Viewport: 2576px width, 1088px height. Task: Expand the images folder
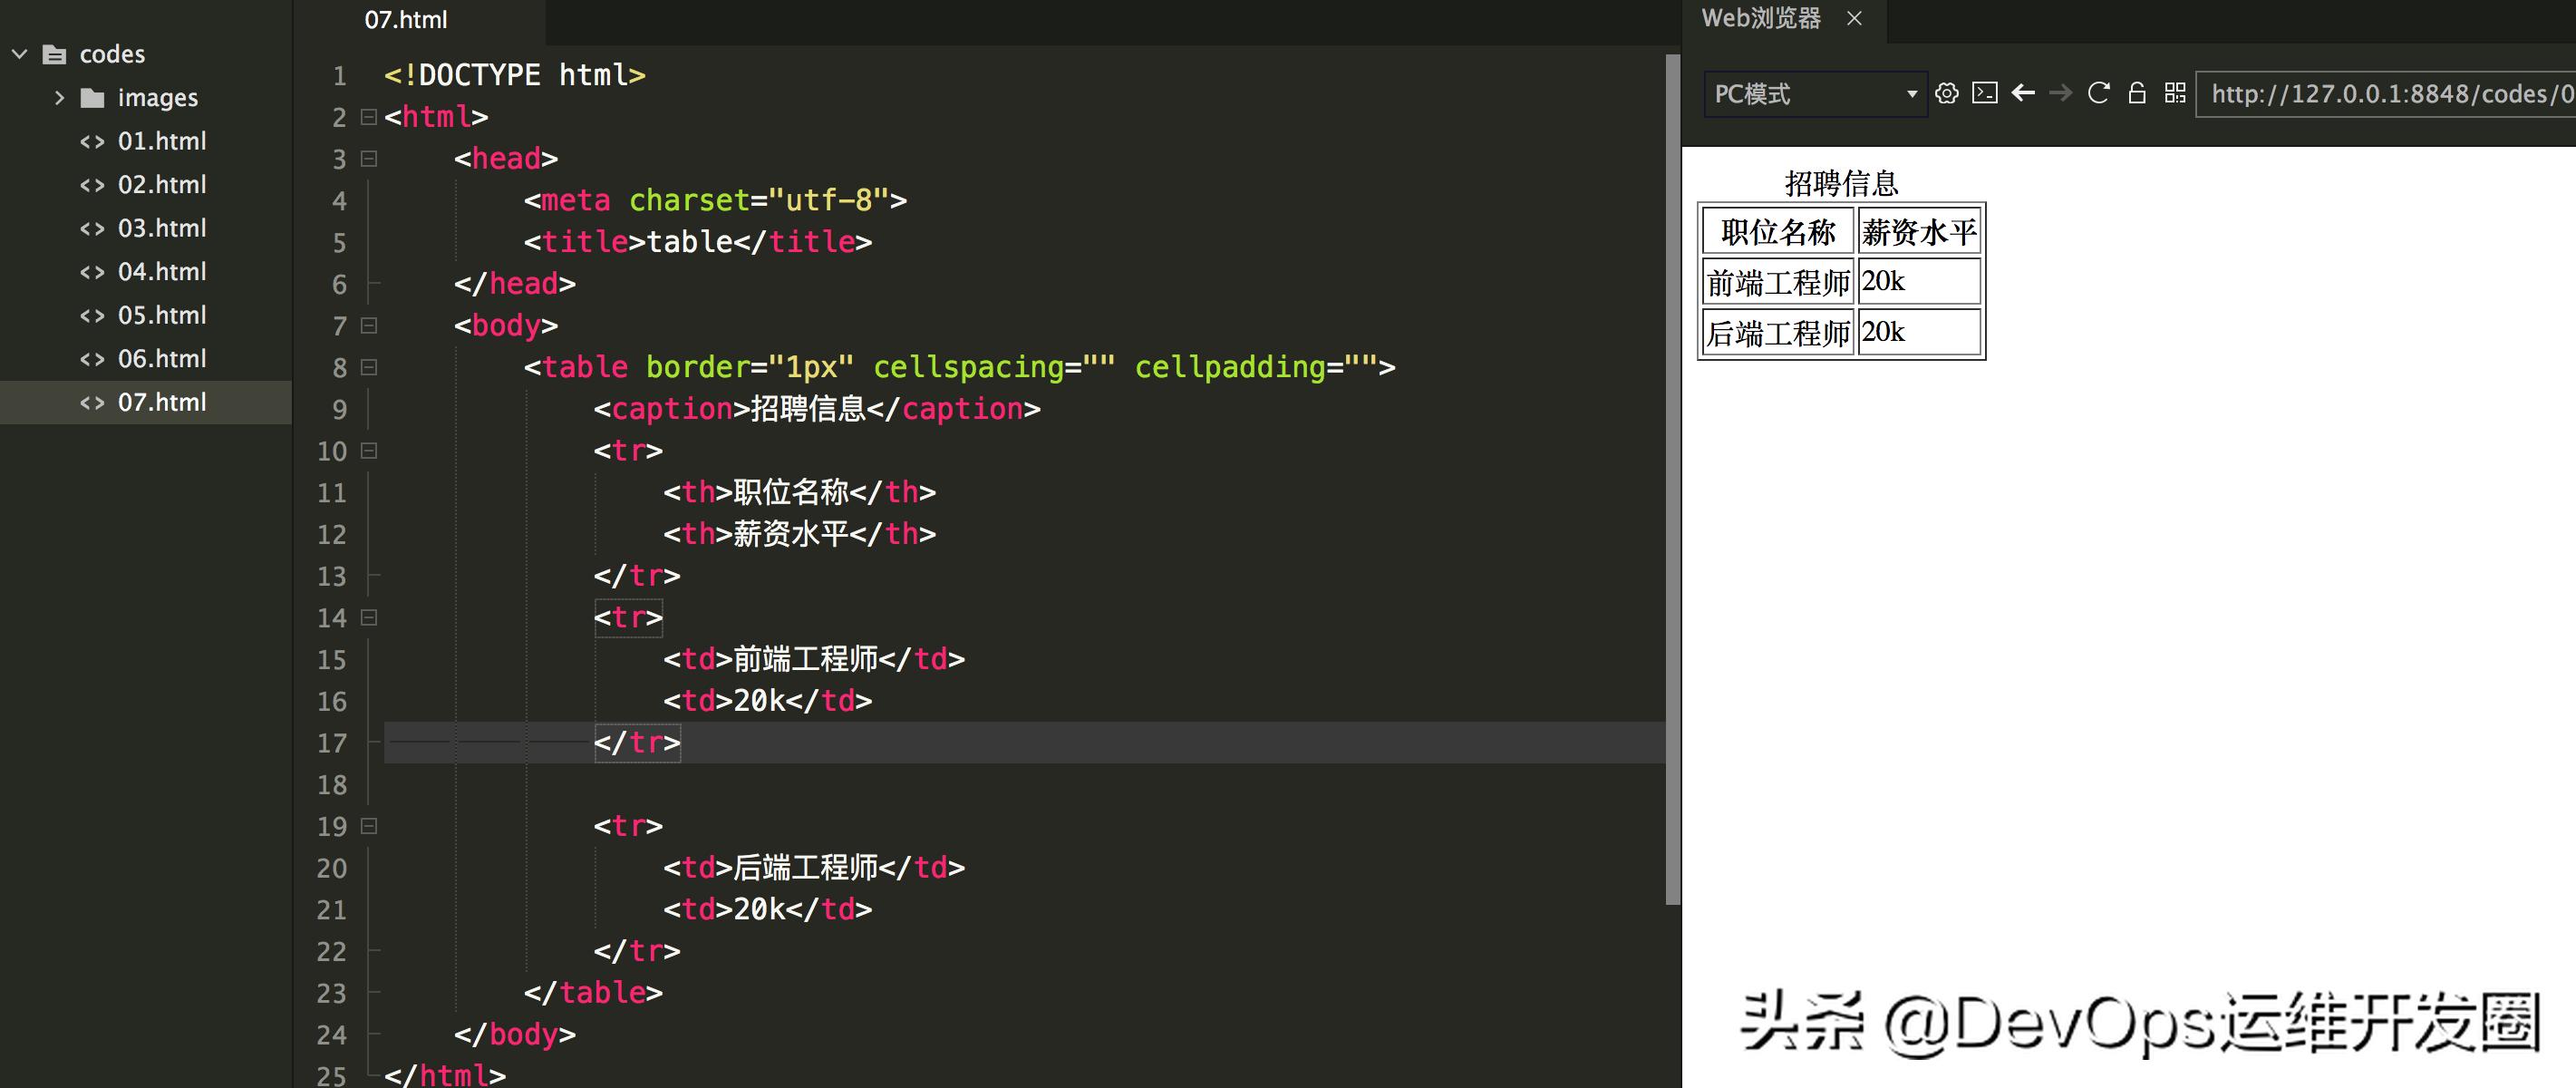pyautogui.click(x=62, y=97)
